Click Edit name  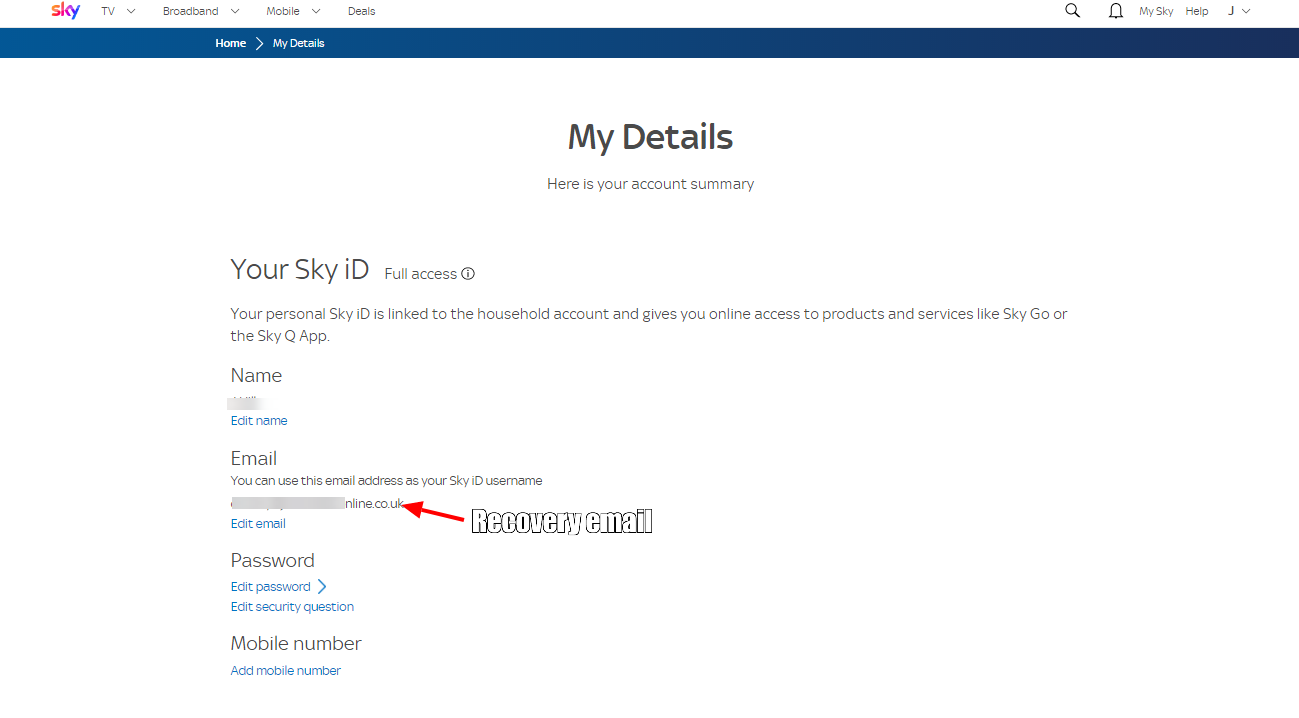(258, 420)
